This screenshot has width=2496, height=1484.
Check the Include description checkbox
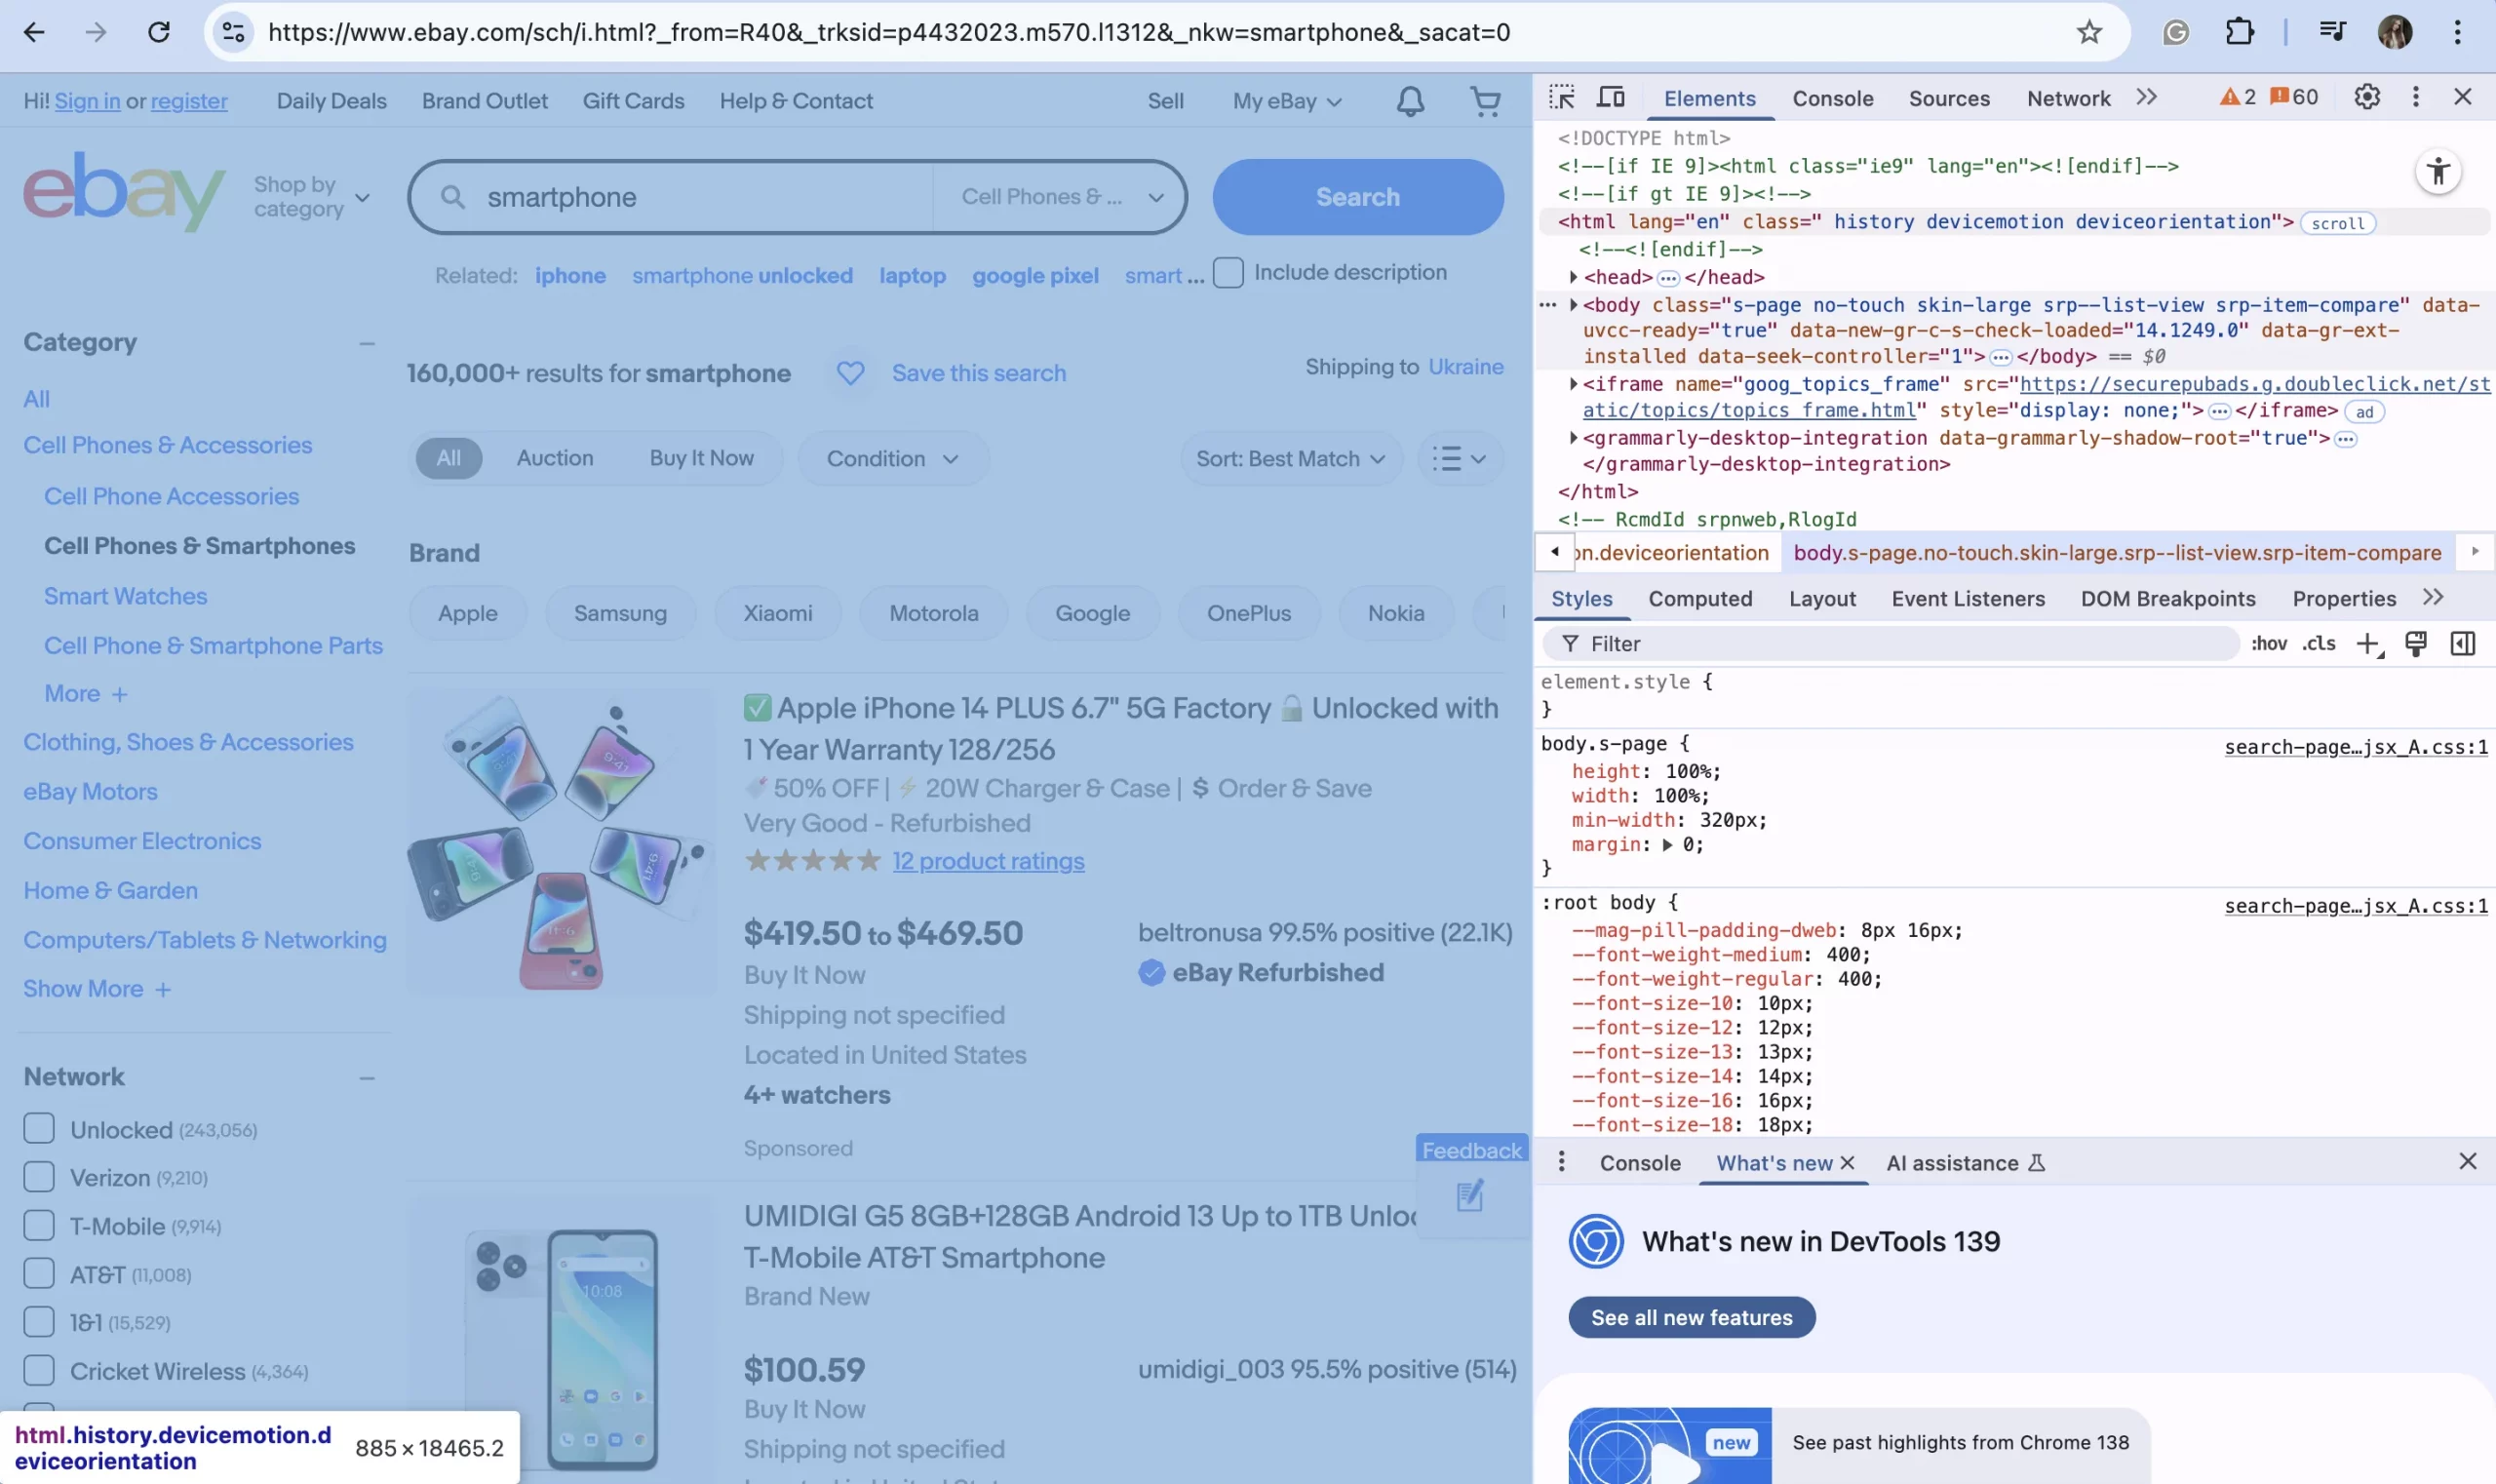click(1228, 272)
